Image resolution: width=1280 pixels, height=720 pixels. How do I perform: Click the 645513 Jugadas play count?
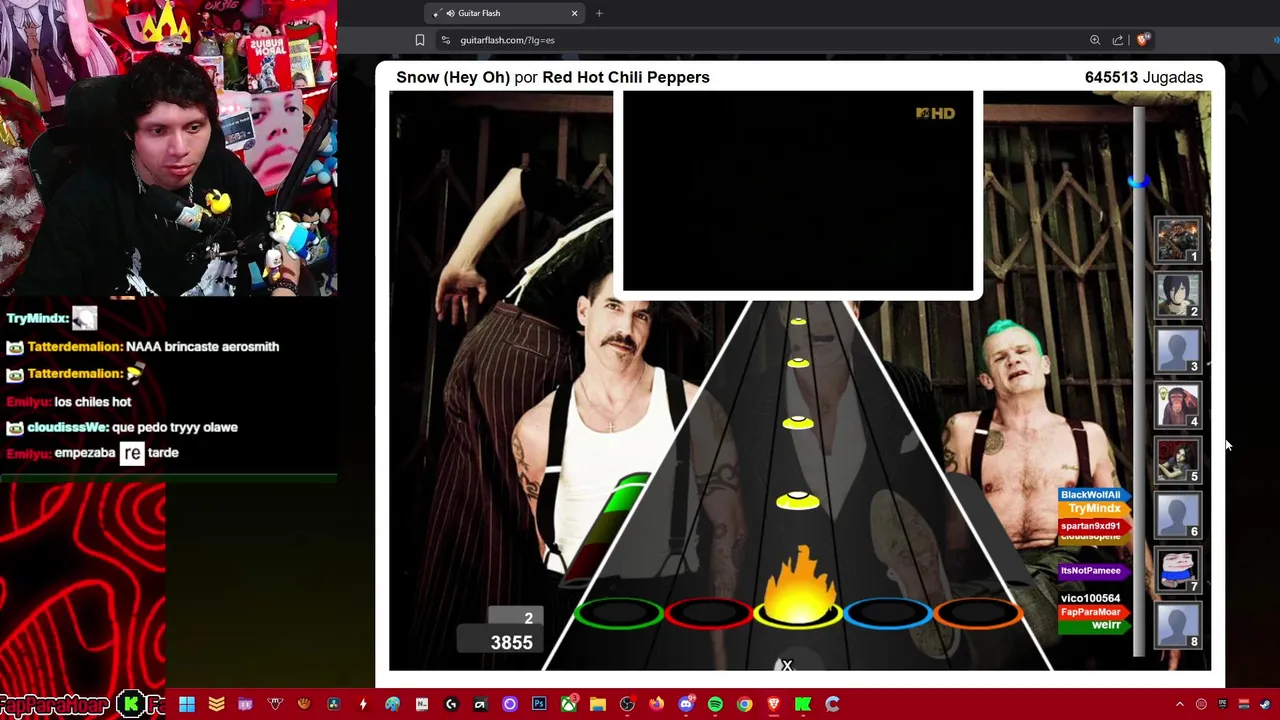[x=1144, y=77]
